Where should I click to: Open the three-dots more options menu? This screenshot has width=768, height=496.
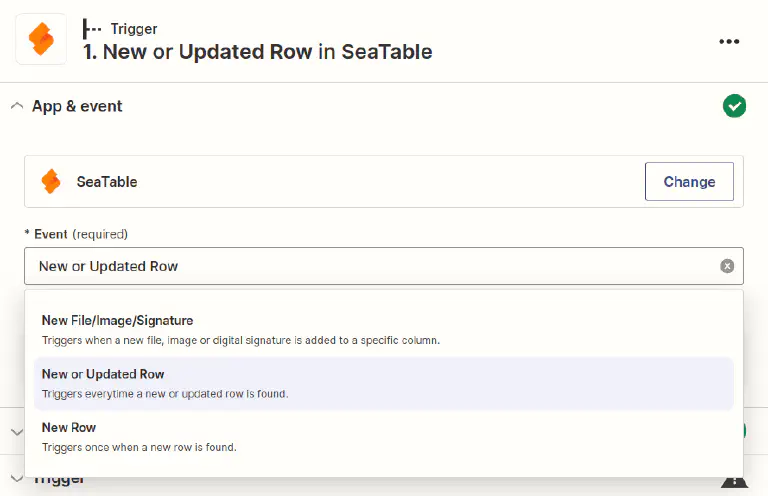[x=730, y=41]
